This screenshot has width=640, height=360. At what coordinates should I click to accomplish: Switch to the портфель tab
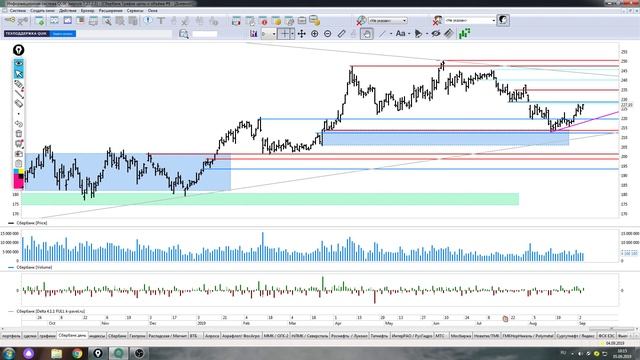(x=11, y=336)
